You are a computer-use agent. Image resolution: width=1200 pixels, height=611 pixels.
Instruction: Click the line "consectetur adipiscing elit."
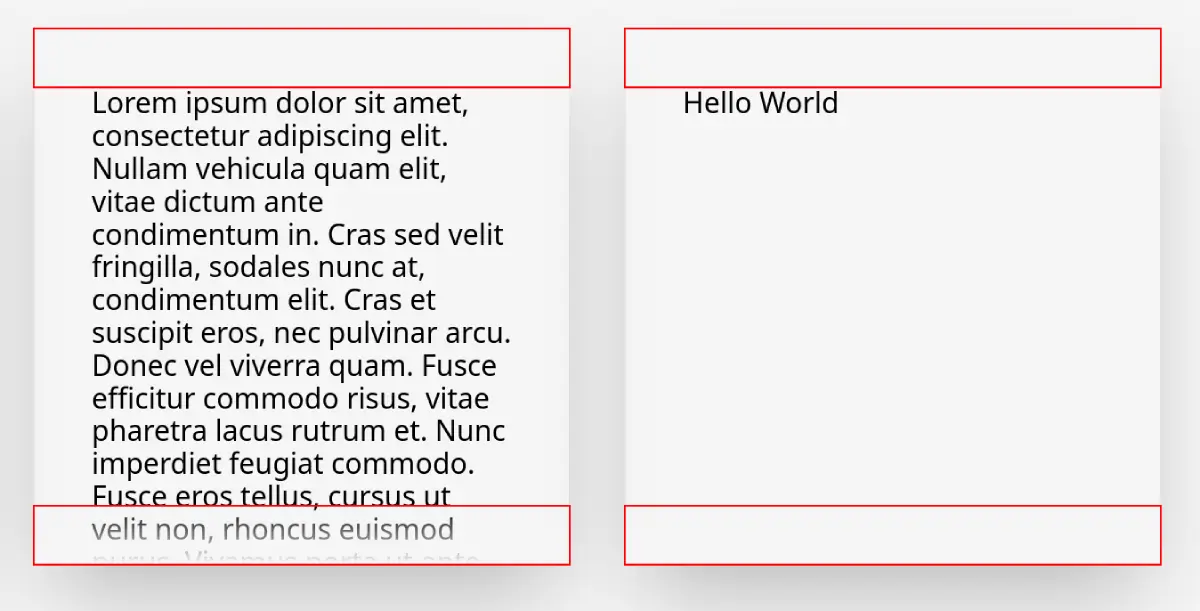(270, 136)
